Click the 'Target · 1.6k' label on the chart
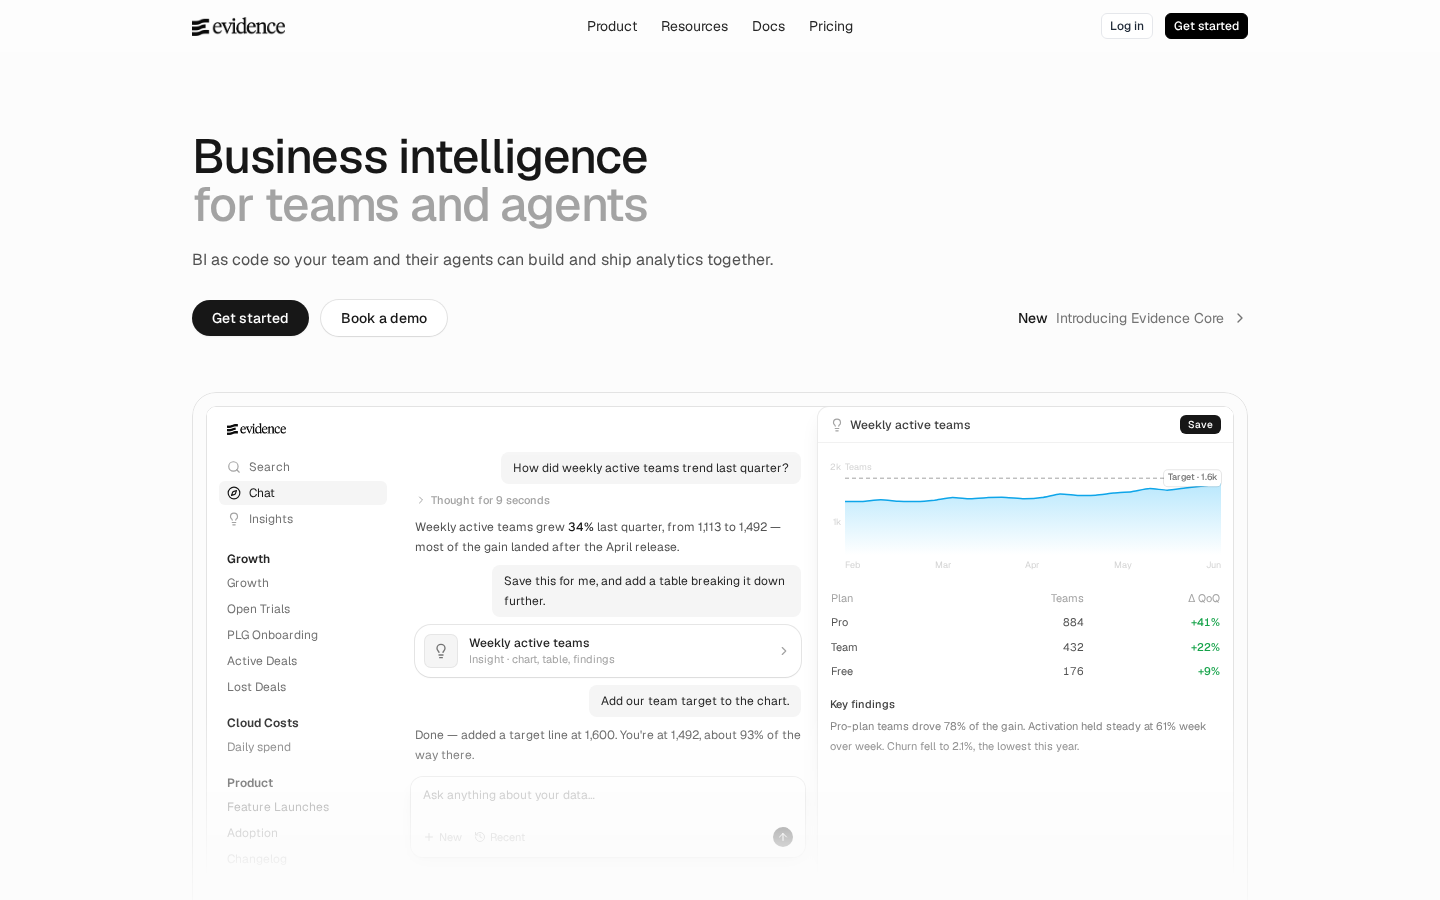 click(x=1192, y=477)
